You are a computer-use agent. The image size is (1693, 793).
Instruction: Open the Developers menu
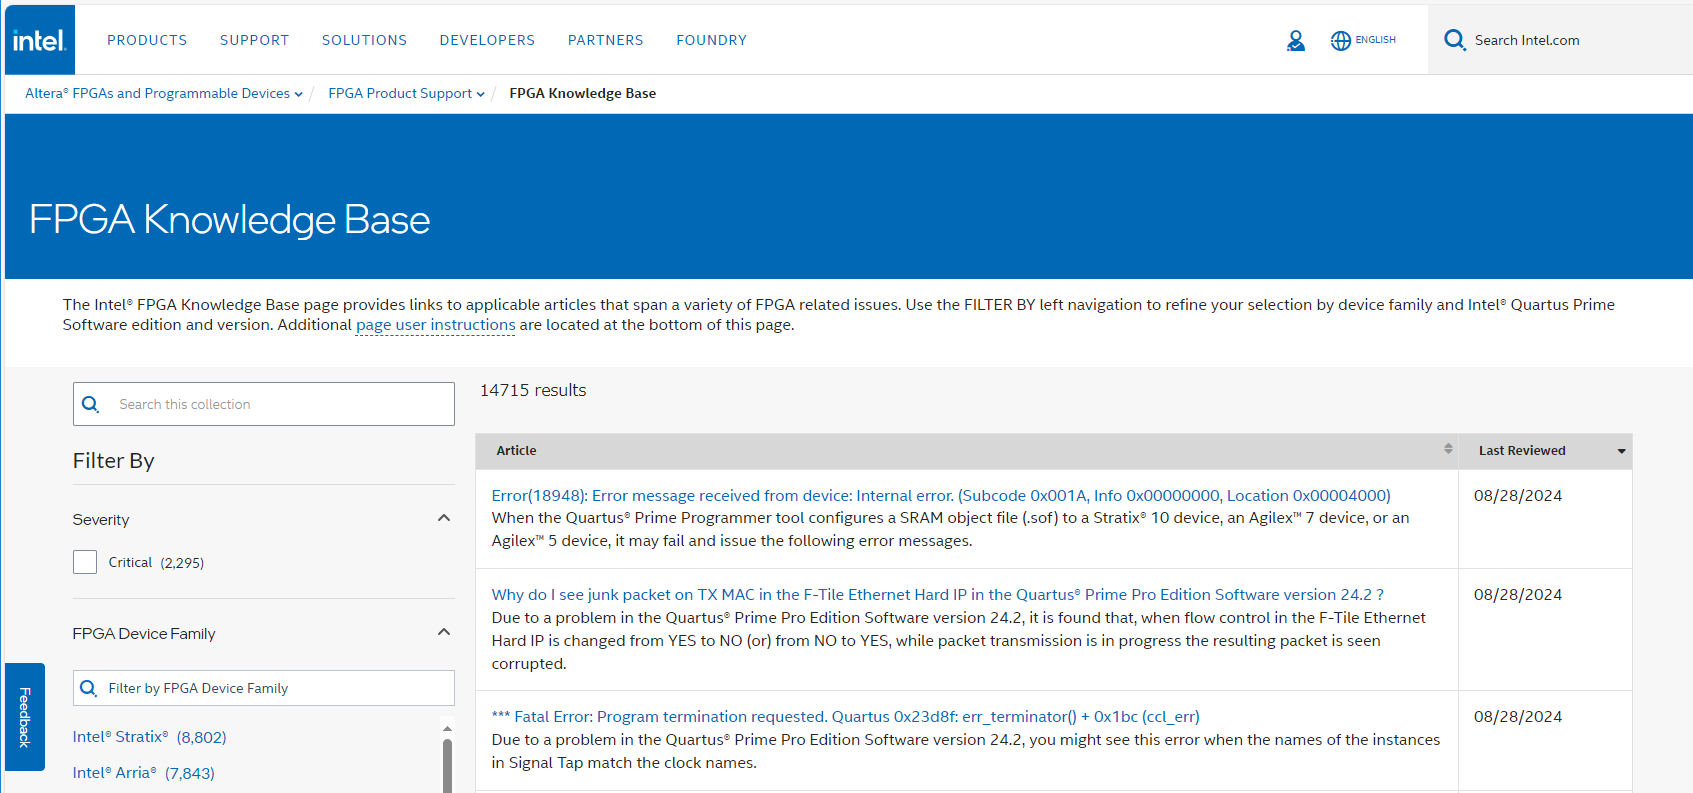pos(487,40)
